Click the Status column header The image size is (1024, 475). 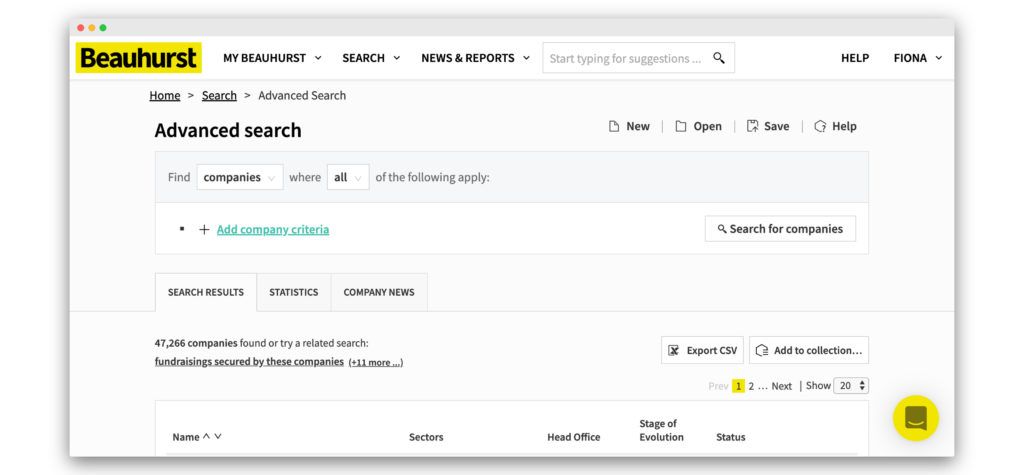[x=730, y=437]
